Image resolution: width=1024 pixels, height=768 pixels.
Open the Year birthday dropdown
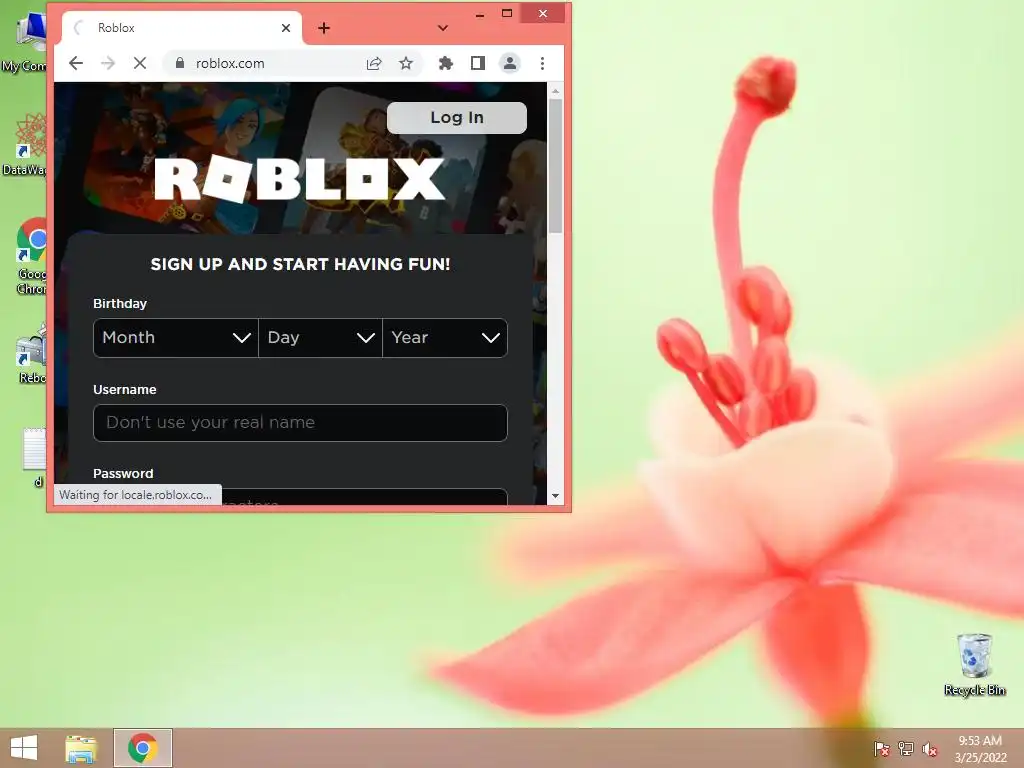(445, 338)
